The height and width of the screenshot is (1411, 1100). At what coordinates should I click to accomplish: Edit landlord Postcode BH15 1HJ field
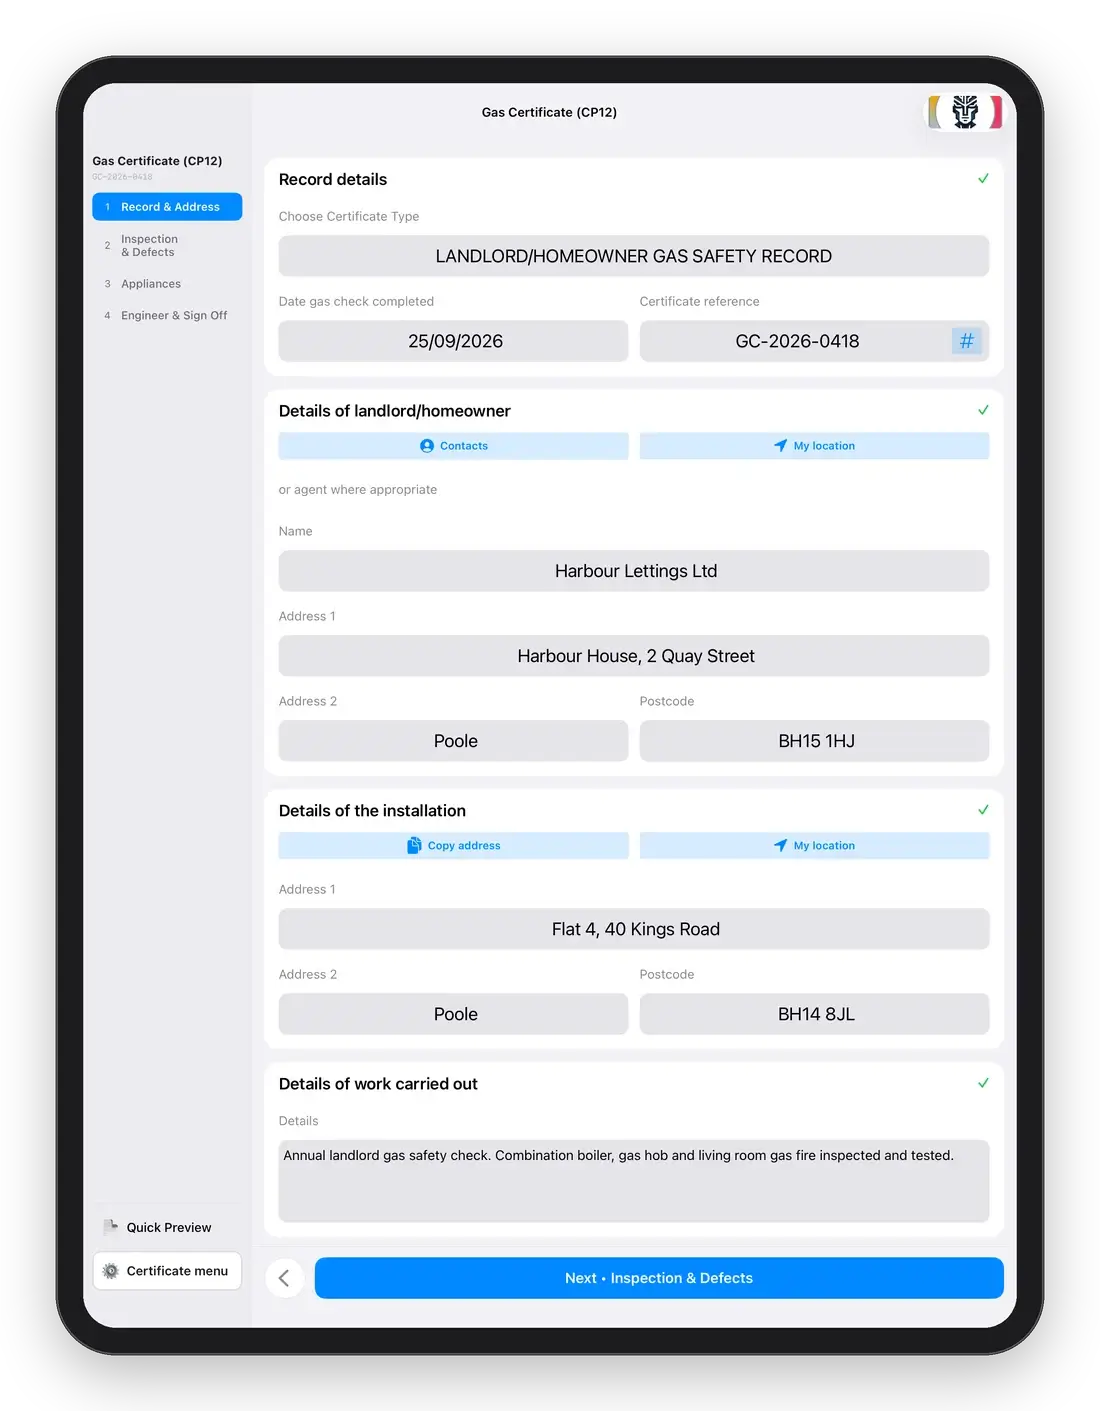[x=814, y=741]
